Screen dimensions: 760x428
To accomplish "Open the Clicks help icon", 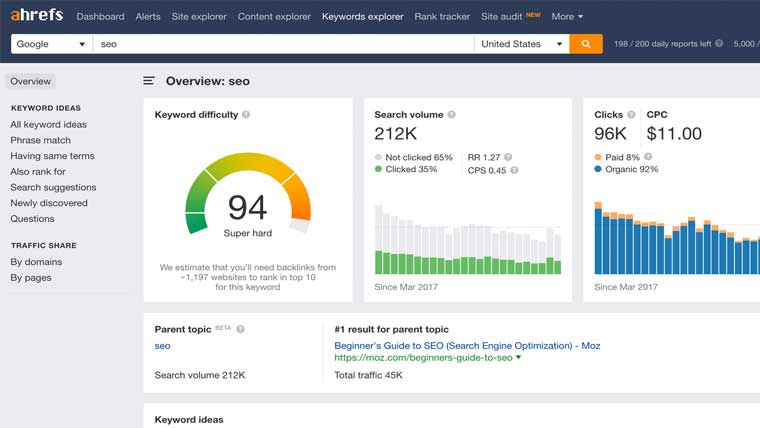I will pos(631,114).
